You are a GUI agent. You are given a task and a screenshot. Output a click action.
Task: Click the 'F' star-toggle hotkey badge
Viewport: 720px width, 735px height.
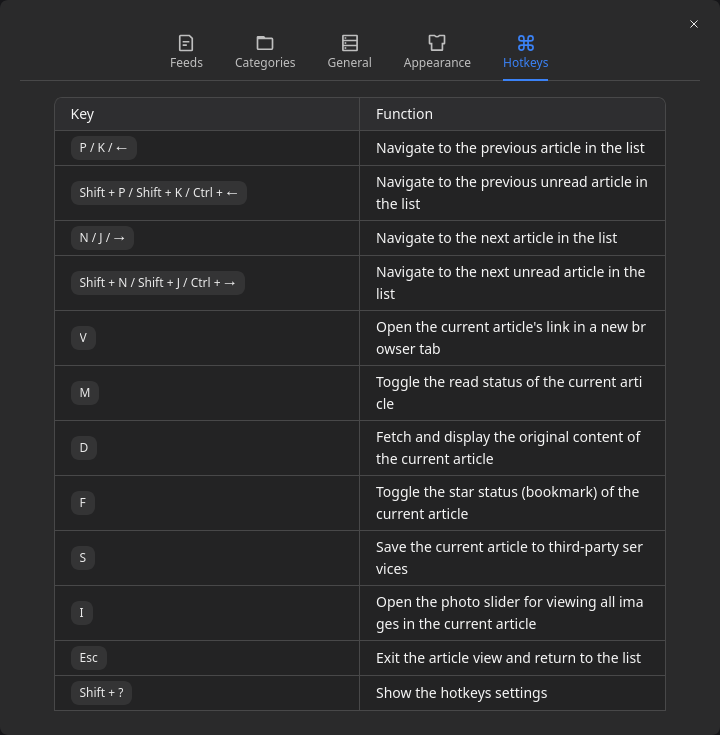point(83,503)
